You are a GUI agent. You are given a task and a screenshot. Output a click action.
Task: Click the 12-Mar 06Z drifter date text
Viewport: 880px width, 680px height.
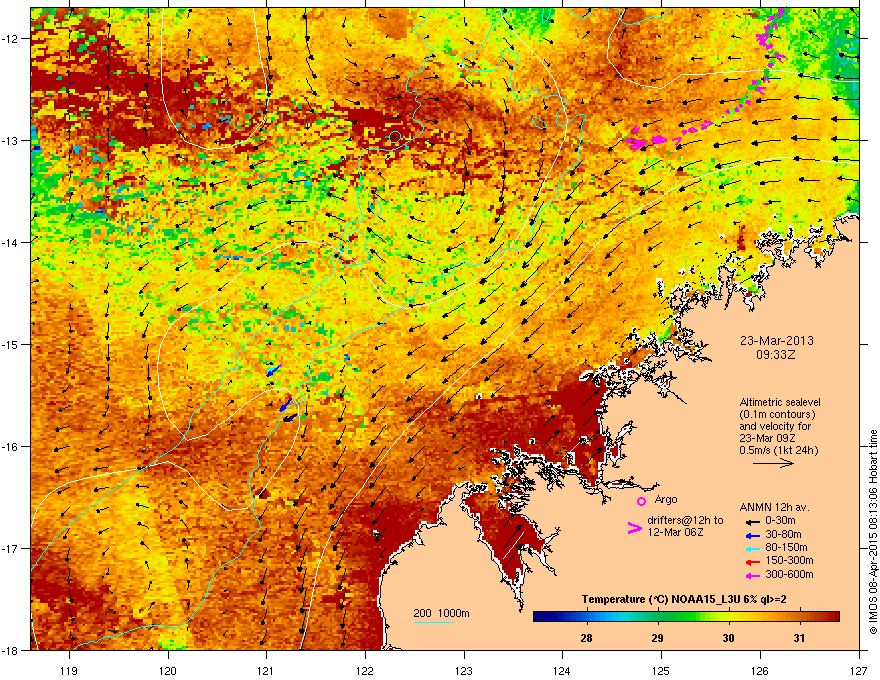[x=675, y=532]
